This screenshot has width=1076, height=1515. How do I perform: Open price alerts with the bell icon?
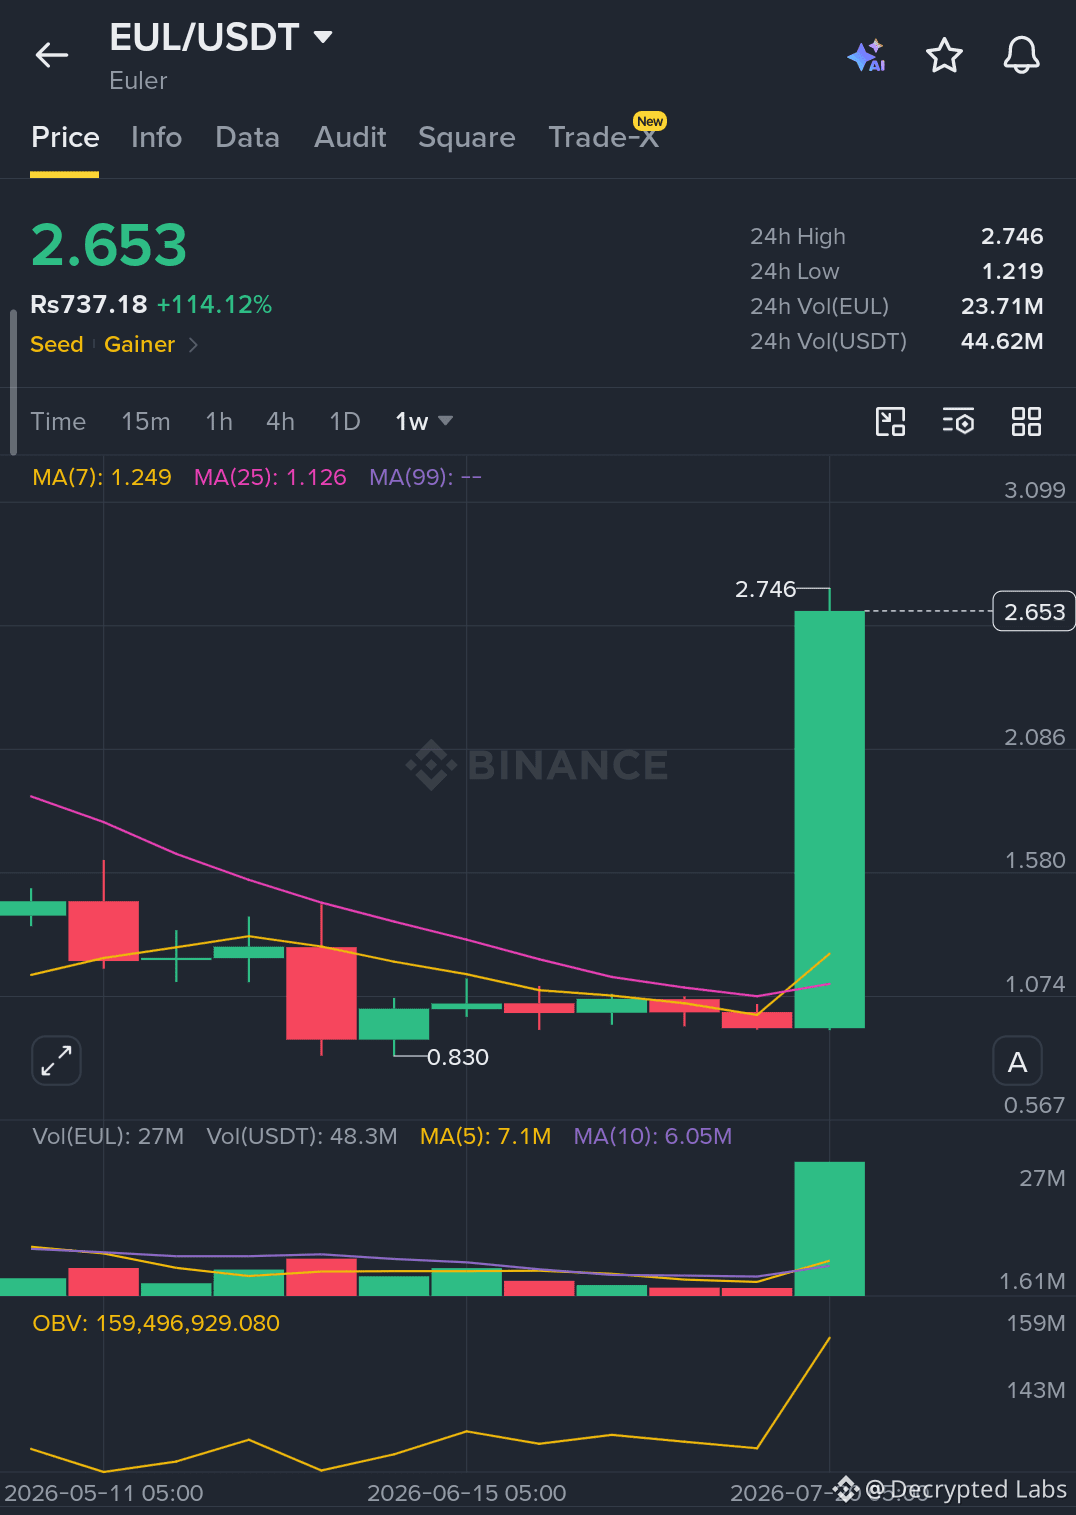(1021, 55)
